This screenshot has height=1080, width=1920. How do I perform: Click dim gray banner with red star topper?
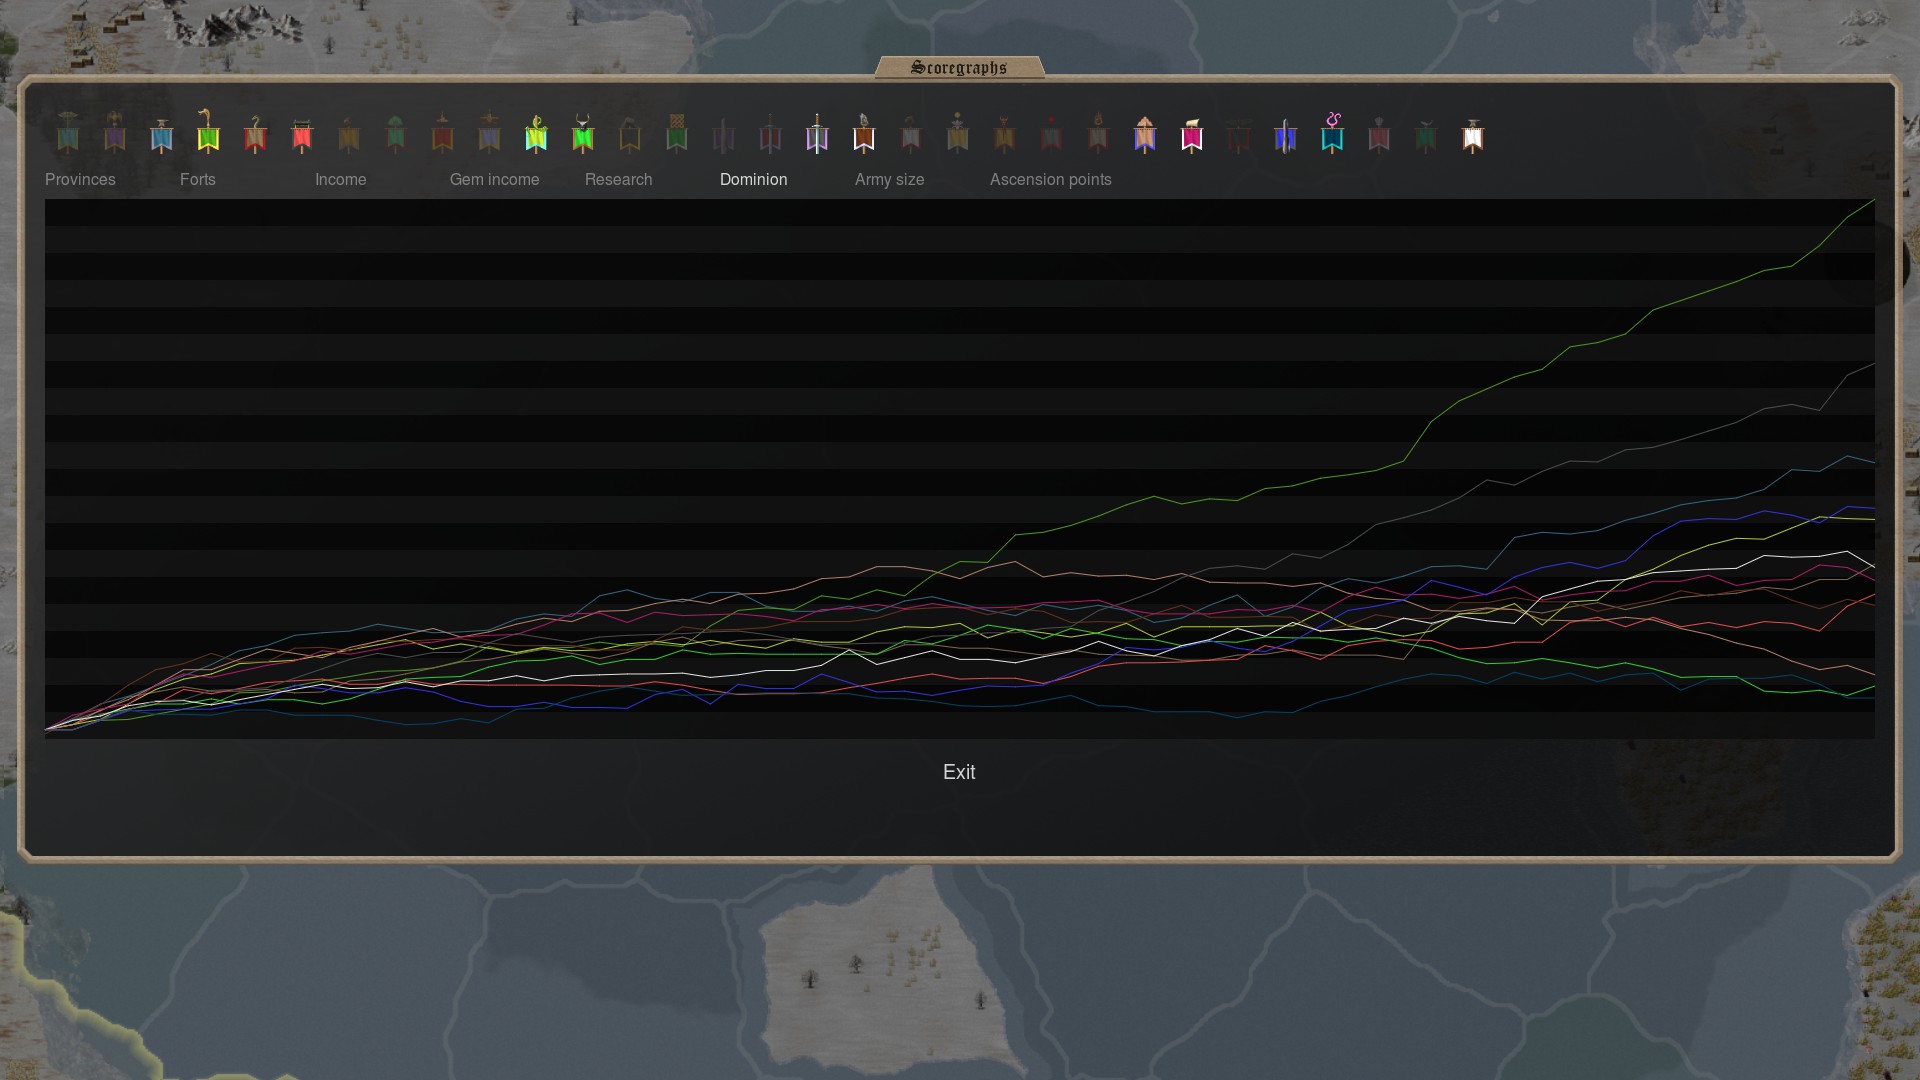tap(1051, 134)
